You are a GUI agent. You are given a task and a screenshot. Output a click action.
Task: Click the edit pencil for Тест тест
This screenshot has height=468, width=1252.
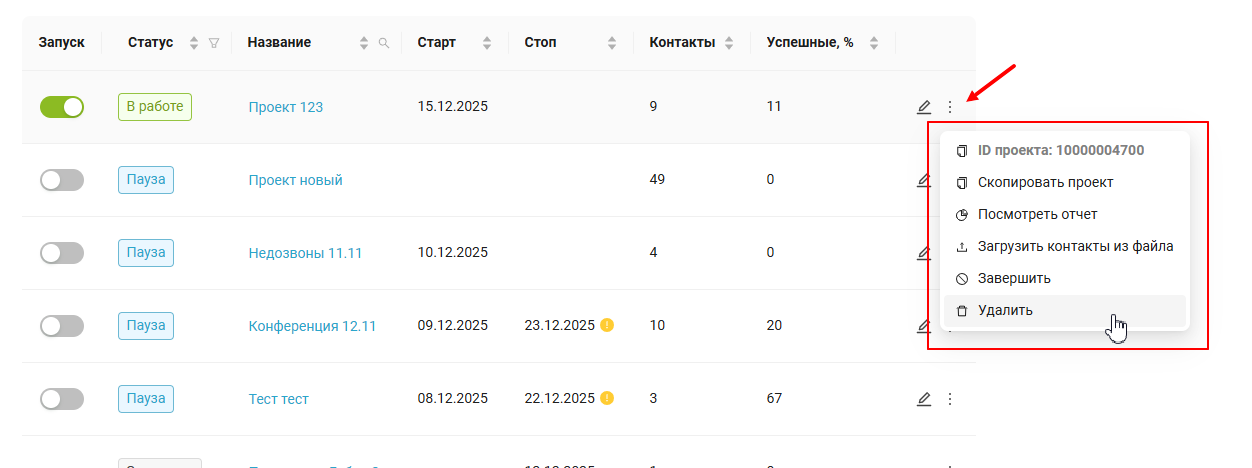(923, 399)
